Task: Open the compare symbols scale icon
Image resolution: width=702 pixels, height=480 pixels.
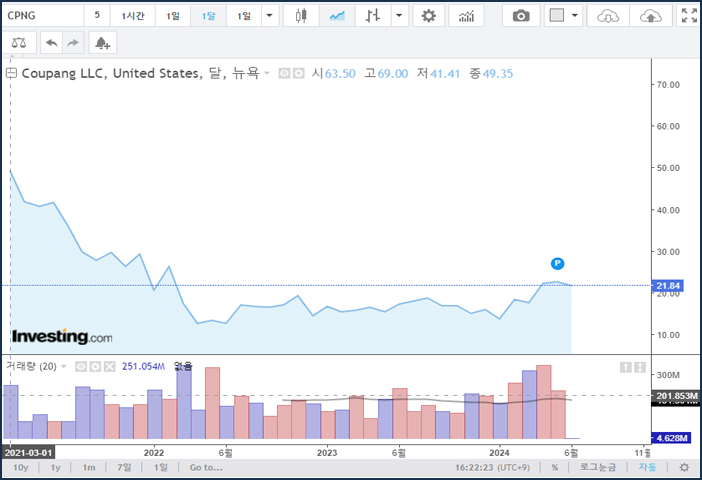Action: pos(19,43)
